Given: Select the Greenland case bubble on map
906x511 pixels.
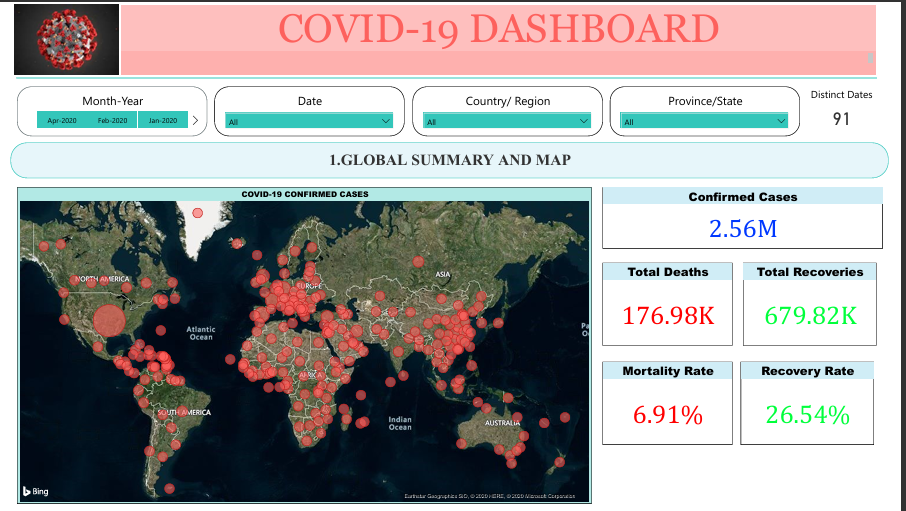Looking at the screenshot, I should (197, 213).
